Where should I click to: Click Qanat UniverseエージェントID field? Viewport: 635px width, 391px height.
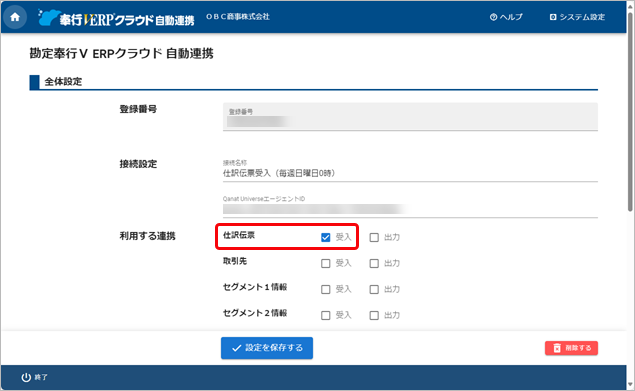tap(410, 208)
